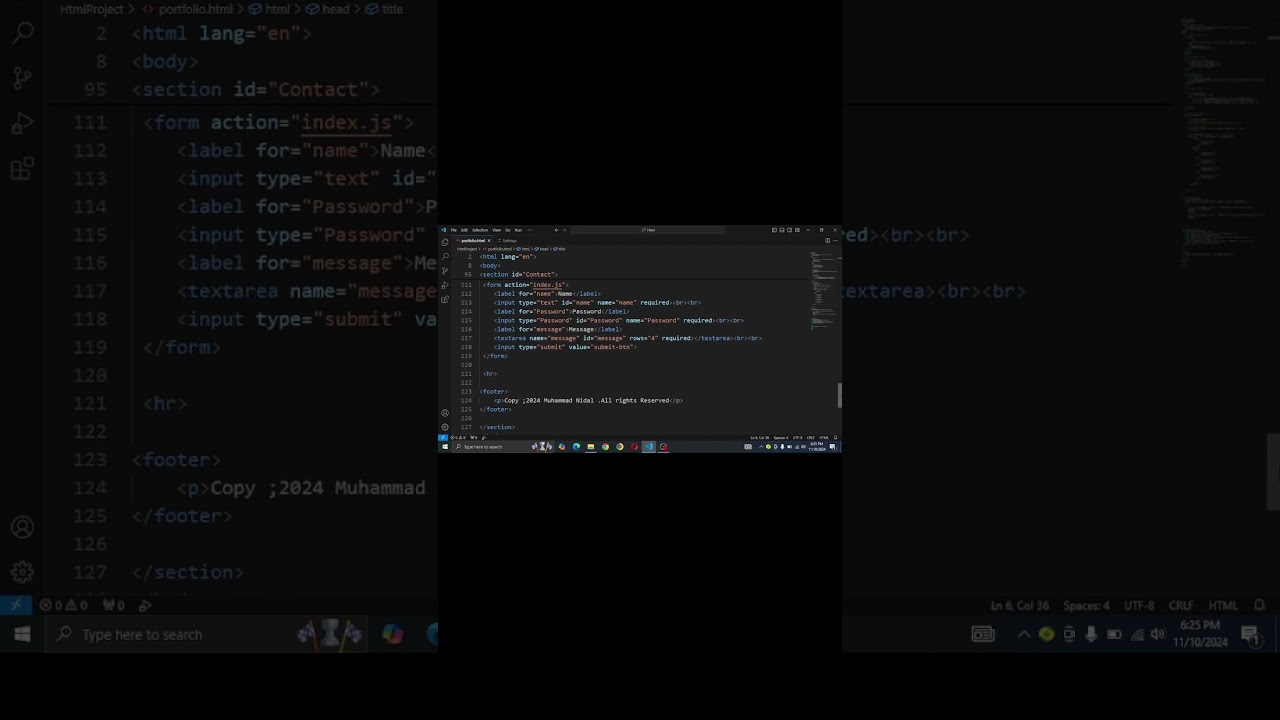Change language mode HTML in centered status bar

[824, 437]
